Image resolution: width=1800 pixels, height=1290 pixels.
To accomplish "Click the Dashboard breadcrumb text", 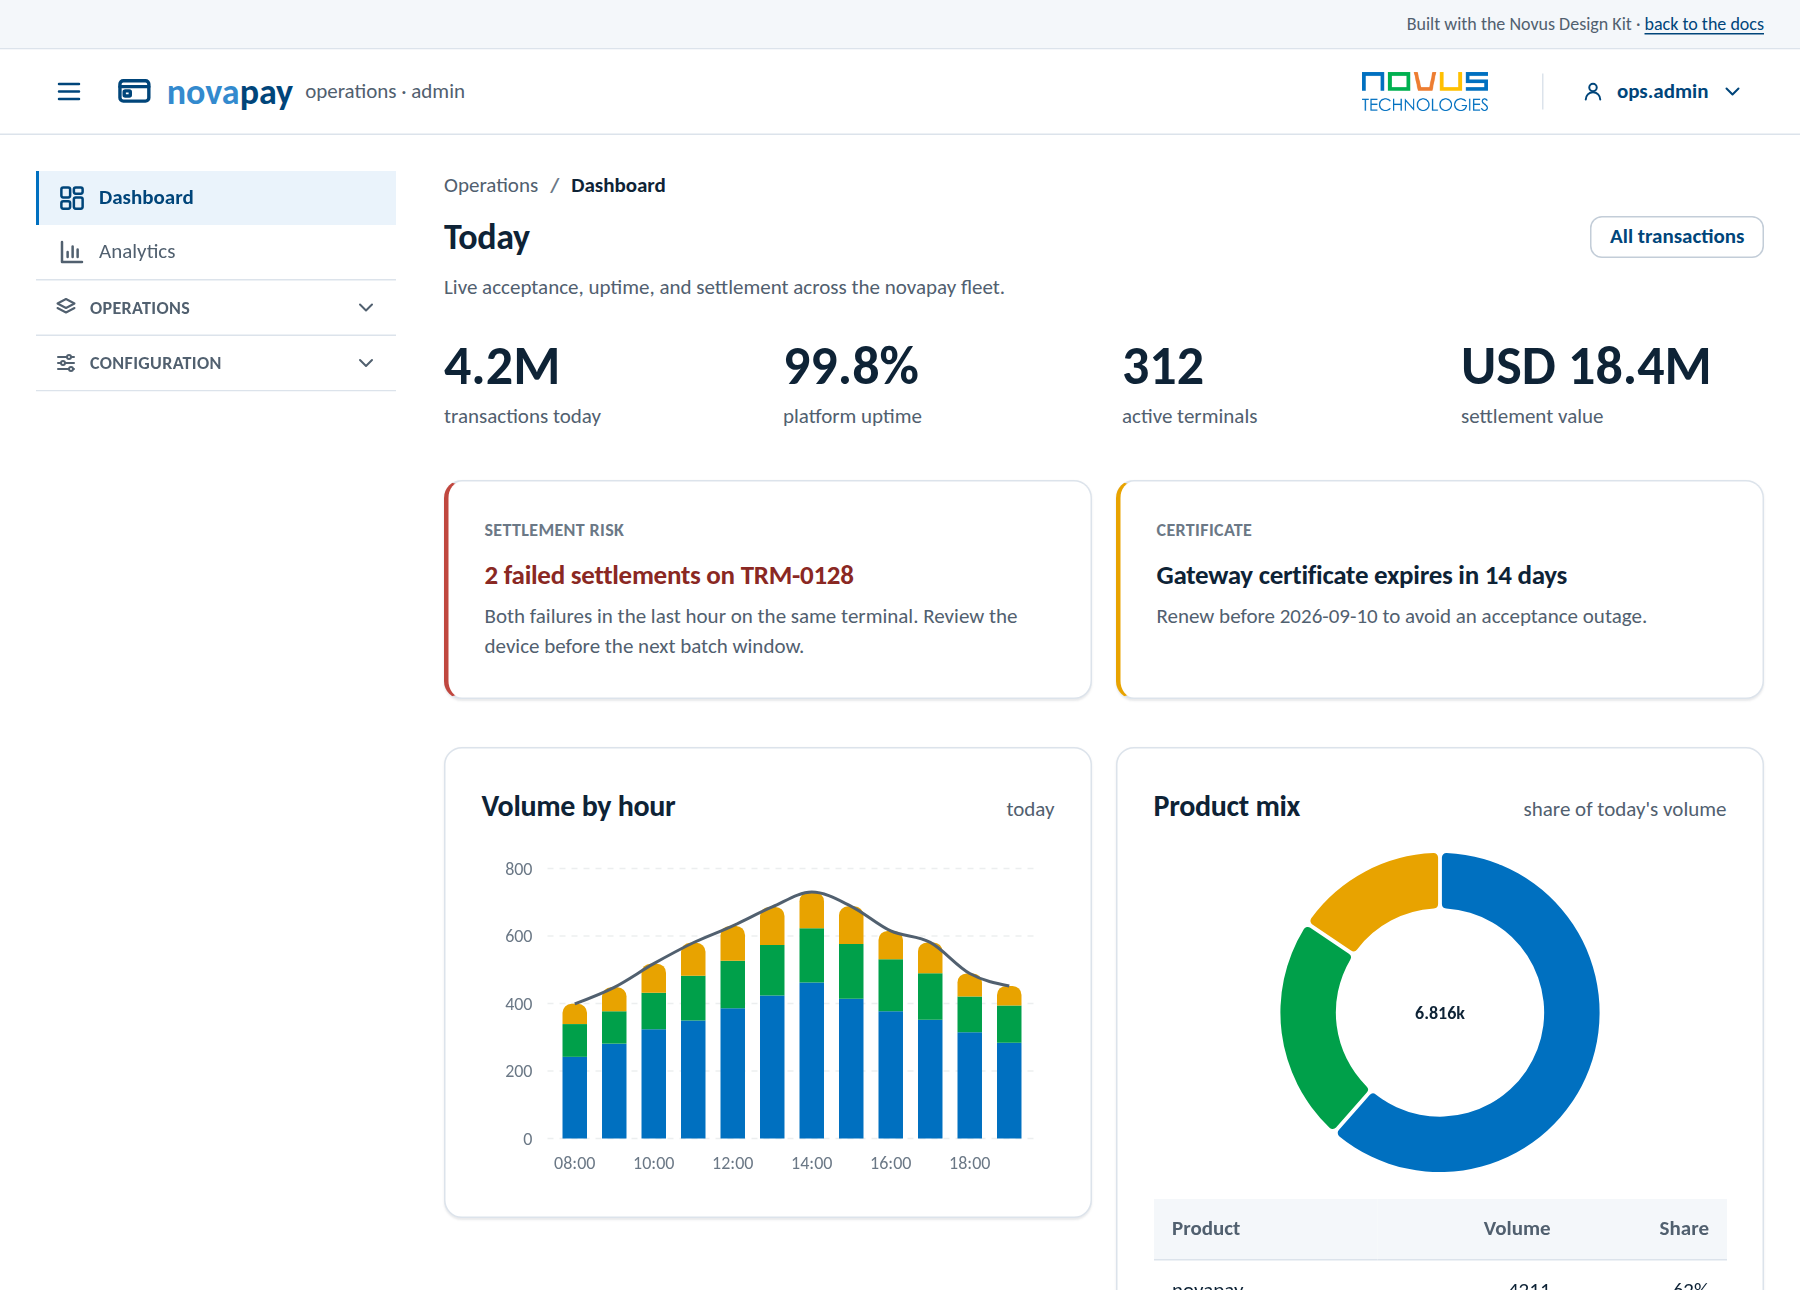I will (618, 186).
